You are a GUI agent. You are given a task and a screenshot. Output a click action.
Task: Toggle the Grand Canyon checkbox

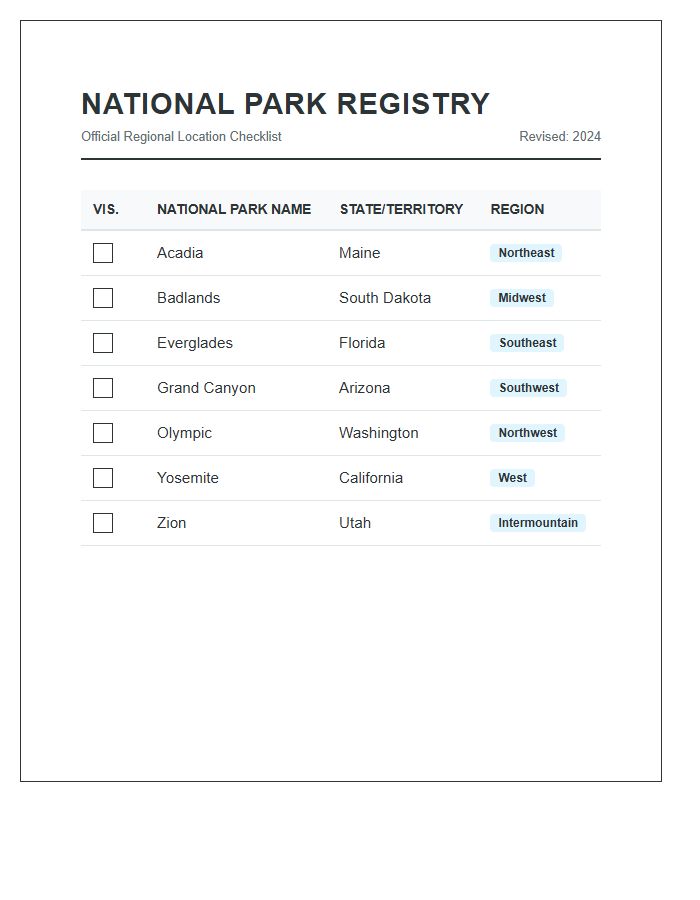(x=103, y=388)
